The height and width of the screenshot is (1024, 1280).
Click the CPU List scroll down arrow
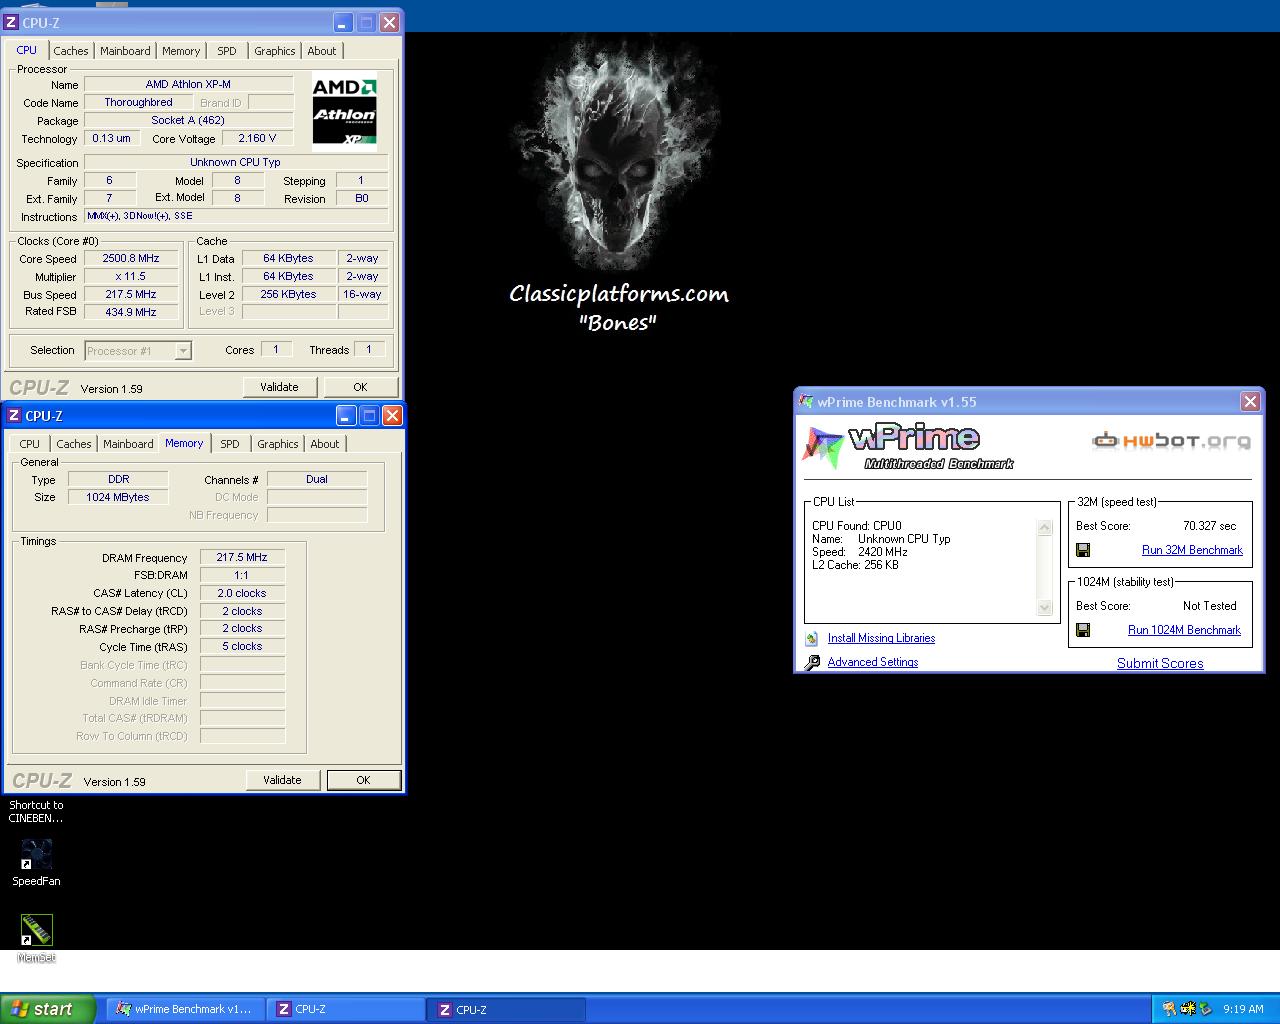[1045, 608]
